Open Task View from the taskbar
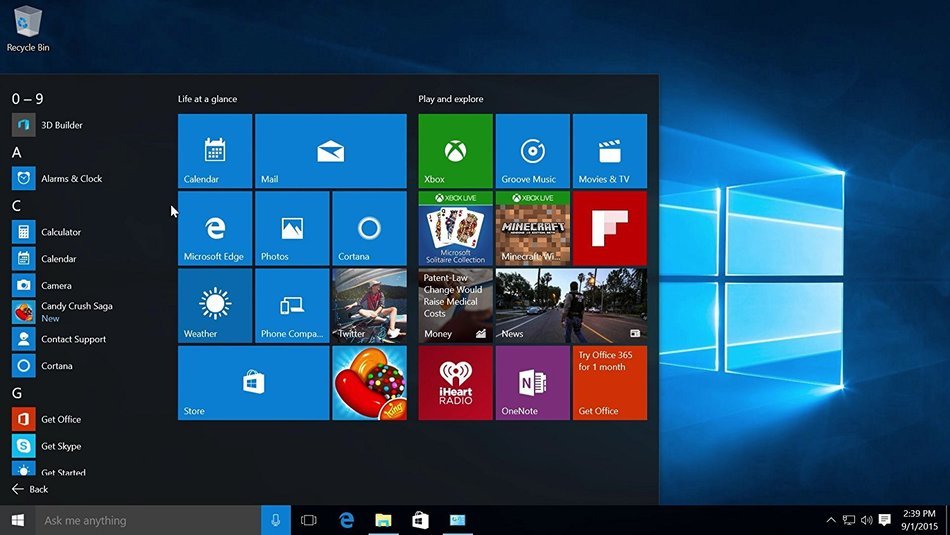 309,520
